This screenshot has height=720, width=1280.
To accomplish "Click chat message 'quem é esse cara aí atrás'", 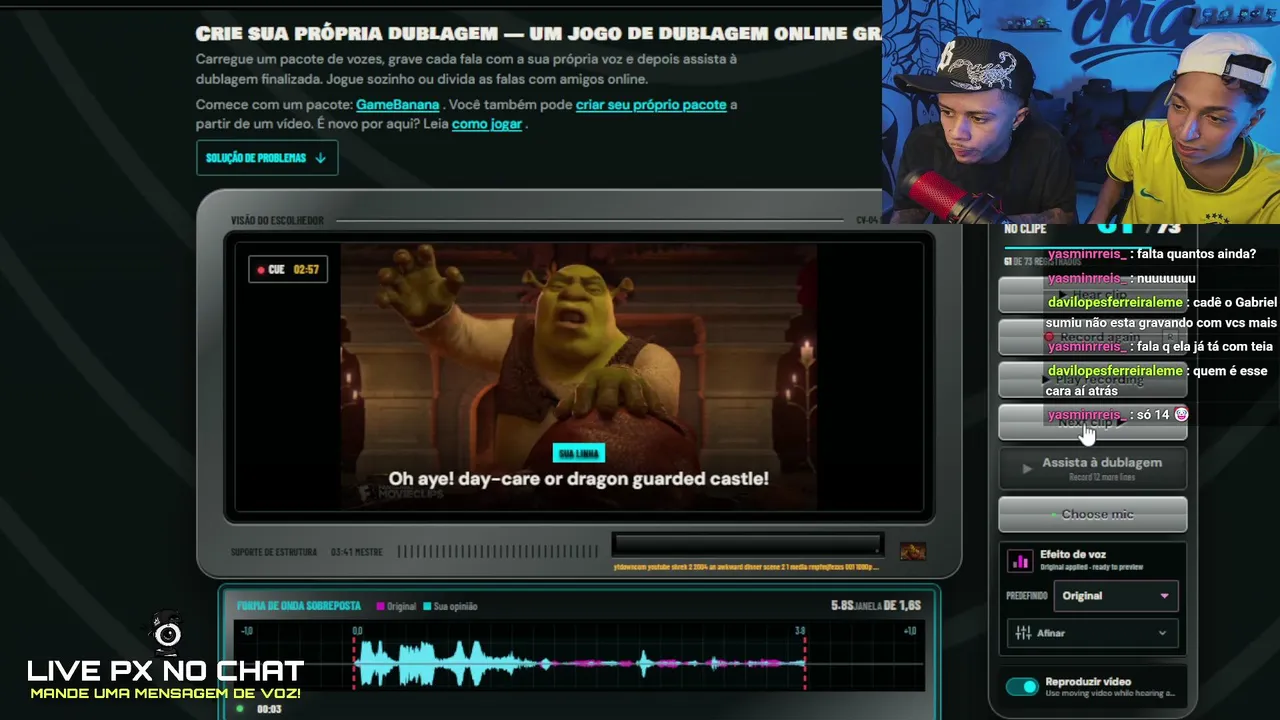I will (x=1157, y=381).
